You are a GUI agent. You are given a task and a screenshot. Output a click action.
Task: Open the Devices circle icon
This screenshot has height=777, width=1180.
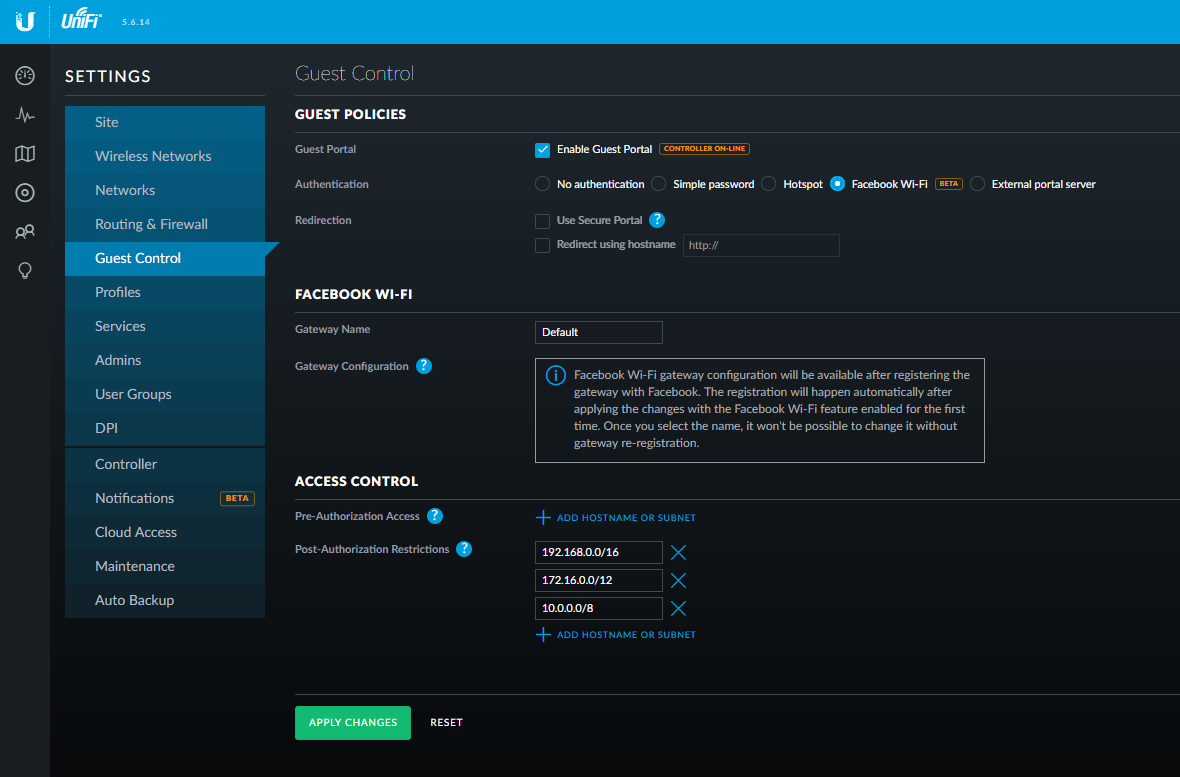[x=25, y=193]
